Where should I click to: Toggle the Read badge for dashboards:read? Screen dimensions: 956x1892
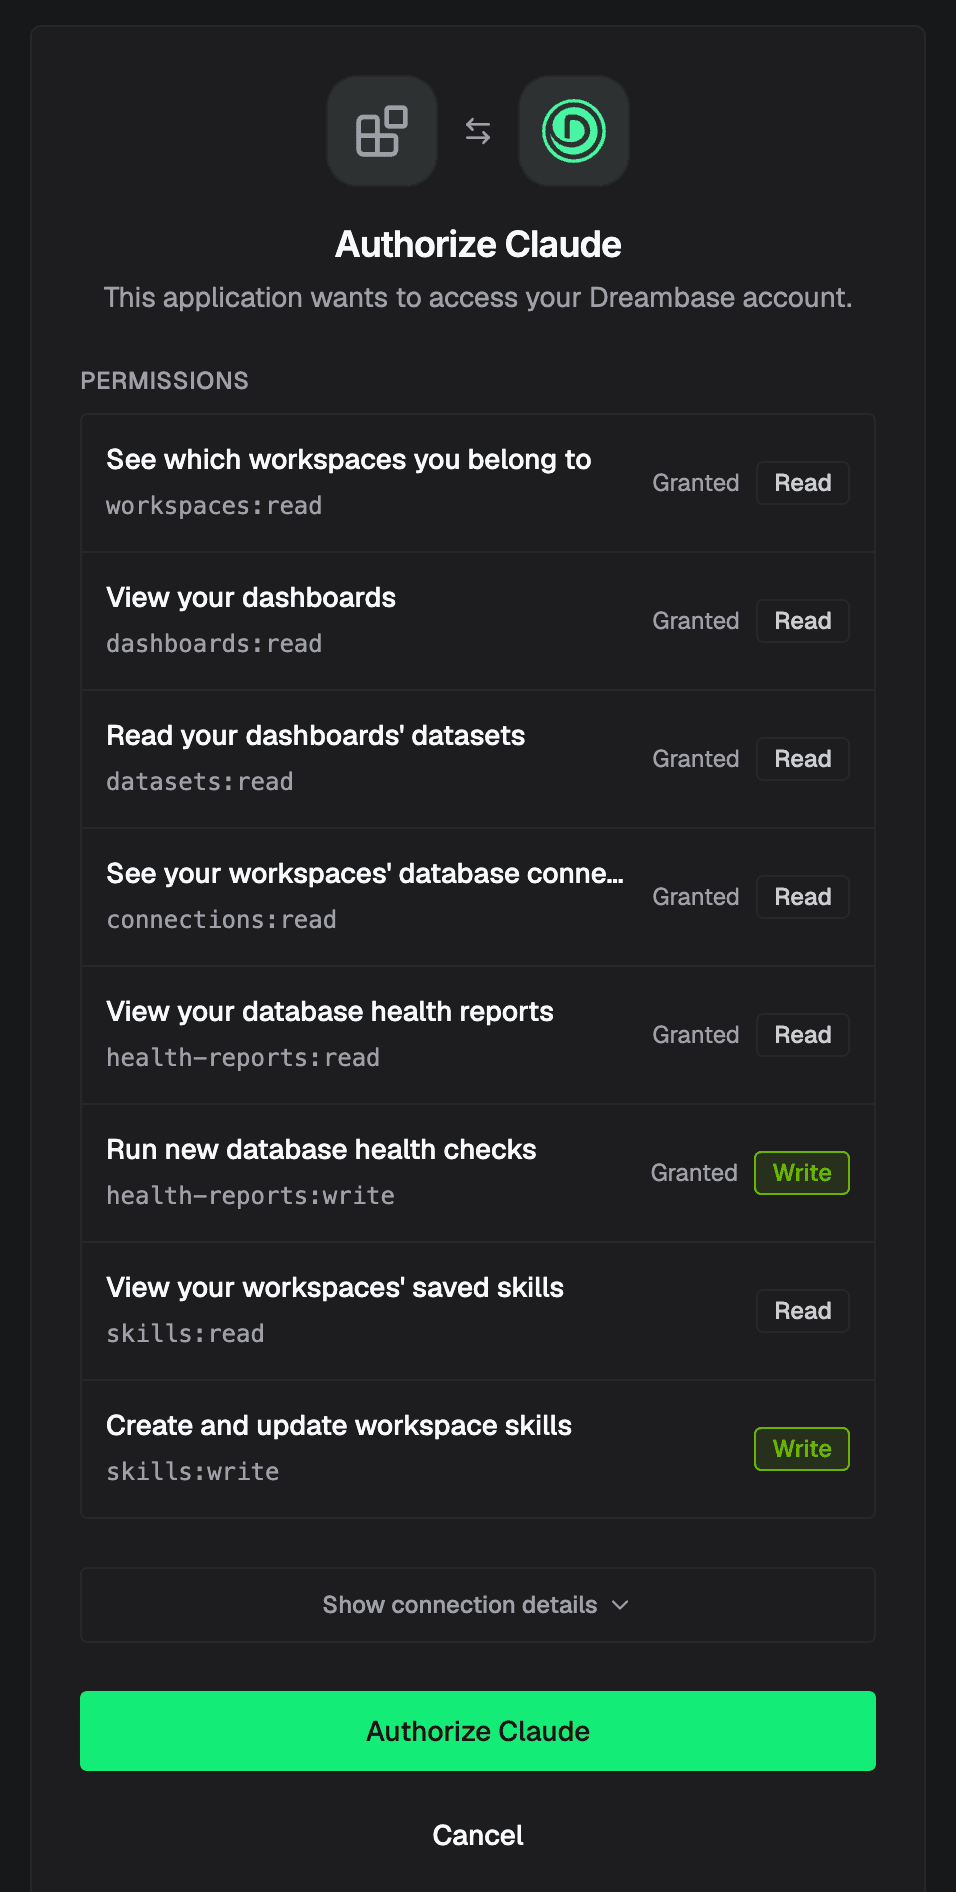point(803,621)
